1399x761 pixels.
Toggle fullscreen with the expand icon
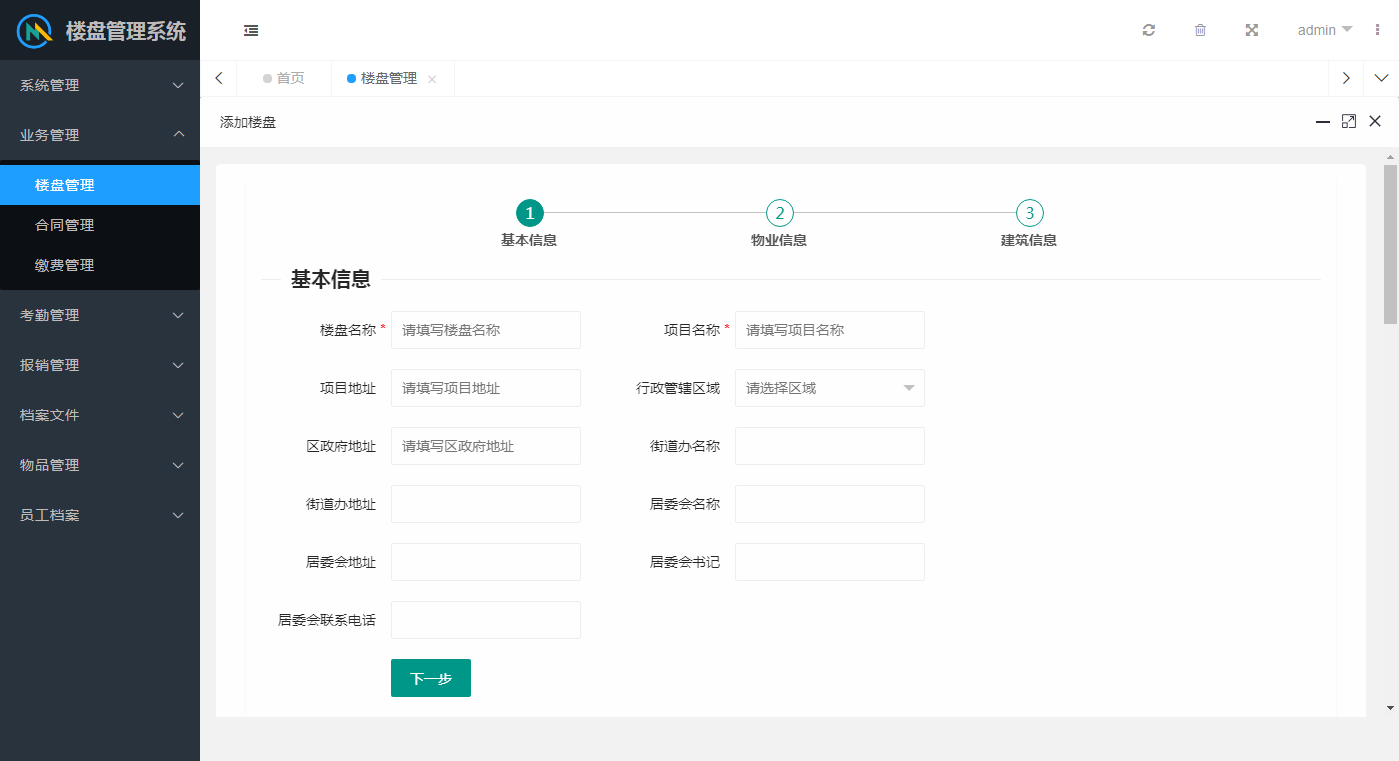[1251, 30]
